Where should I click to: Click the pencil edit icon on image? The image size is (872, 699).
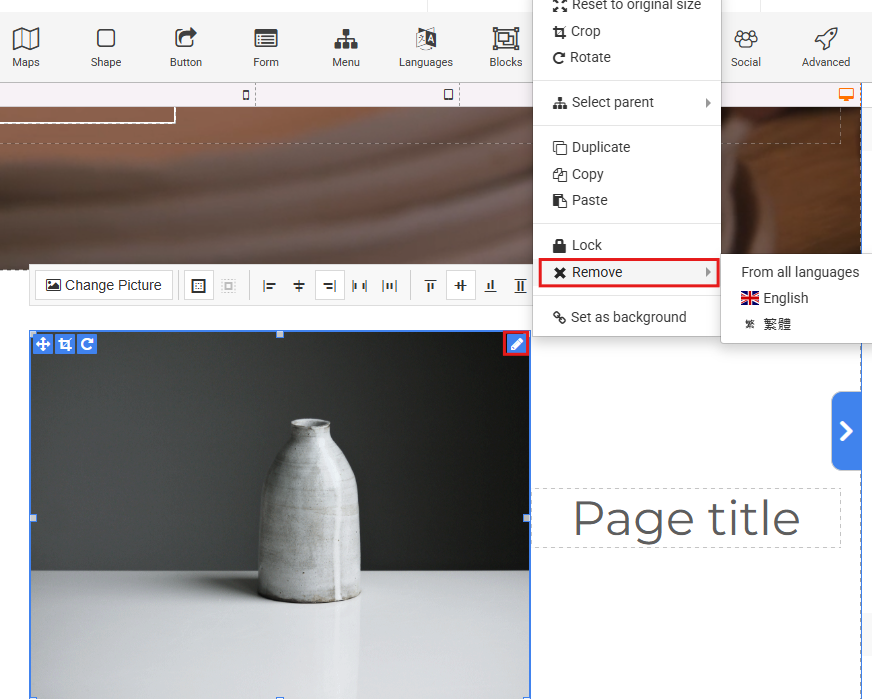516,344
